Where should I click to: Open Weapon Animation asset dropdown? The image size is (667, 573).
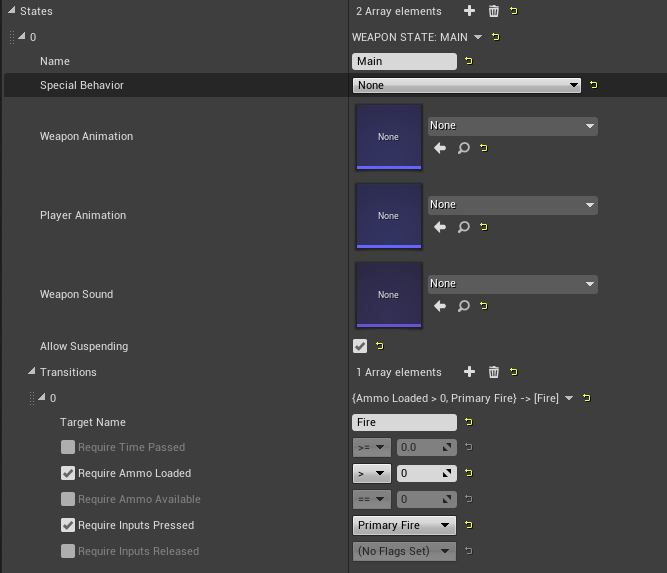coord(513,126)
